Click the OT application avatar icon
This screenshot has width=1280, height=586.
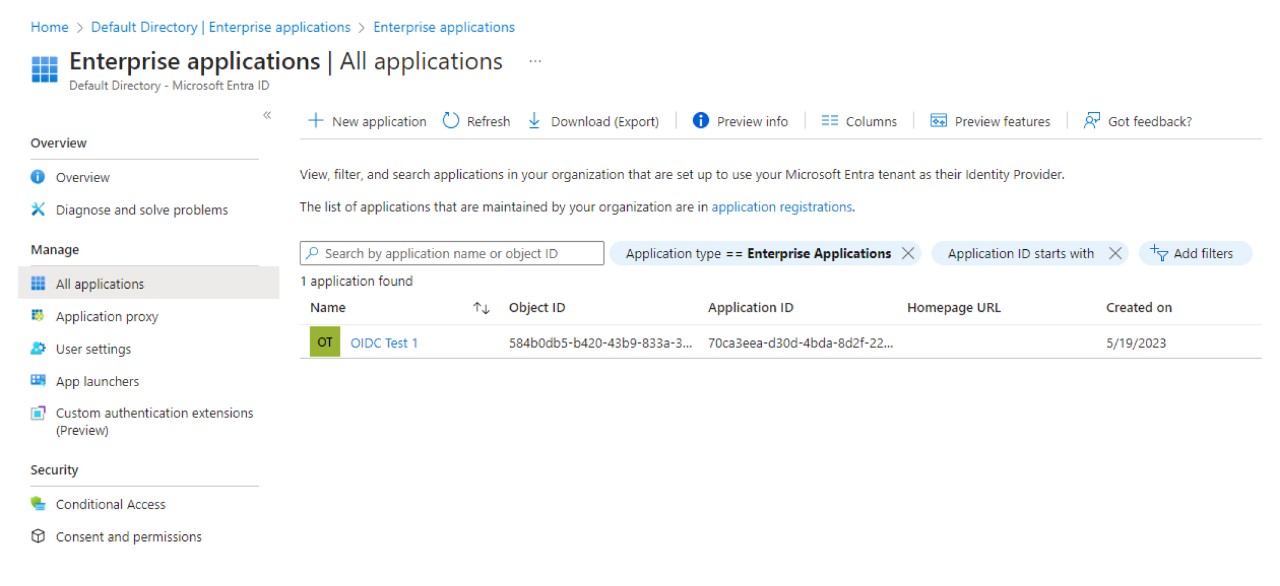(325, 342)
